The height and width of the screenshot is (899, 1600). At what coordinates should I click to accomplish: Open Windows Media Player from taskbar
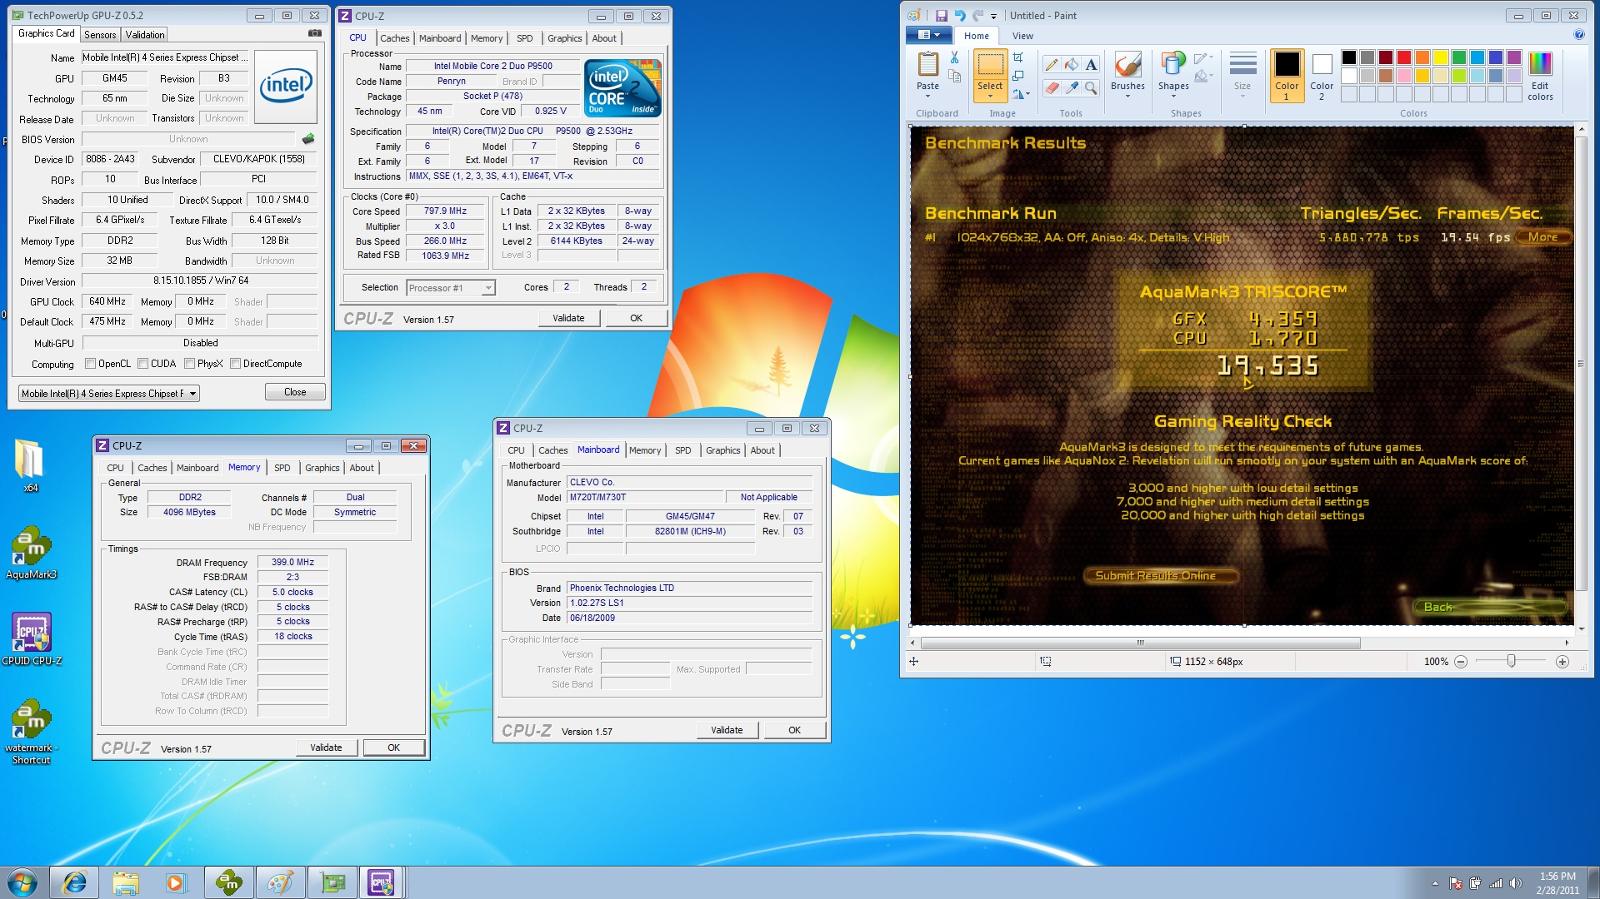[176, 883]
